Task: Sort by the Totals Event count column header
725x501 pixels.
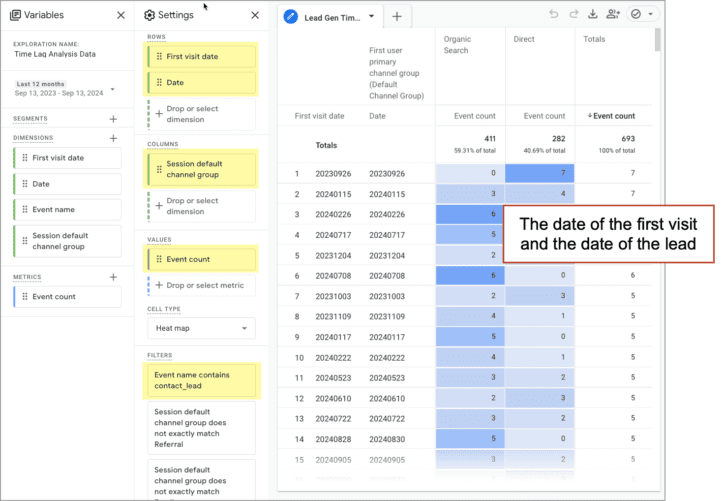Action: [x=610, y=116]
